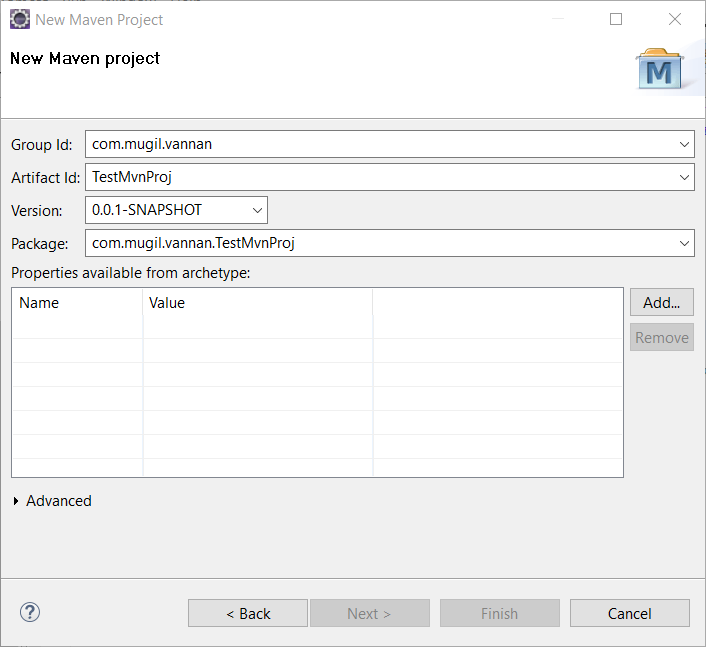Image resolution: width=706 pixels, height=647 pixels.
Task: Open the help question mark icon
Action: tap(30, 612)
